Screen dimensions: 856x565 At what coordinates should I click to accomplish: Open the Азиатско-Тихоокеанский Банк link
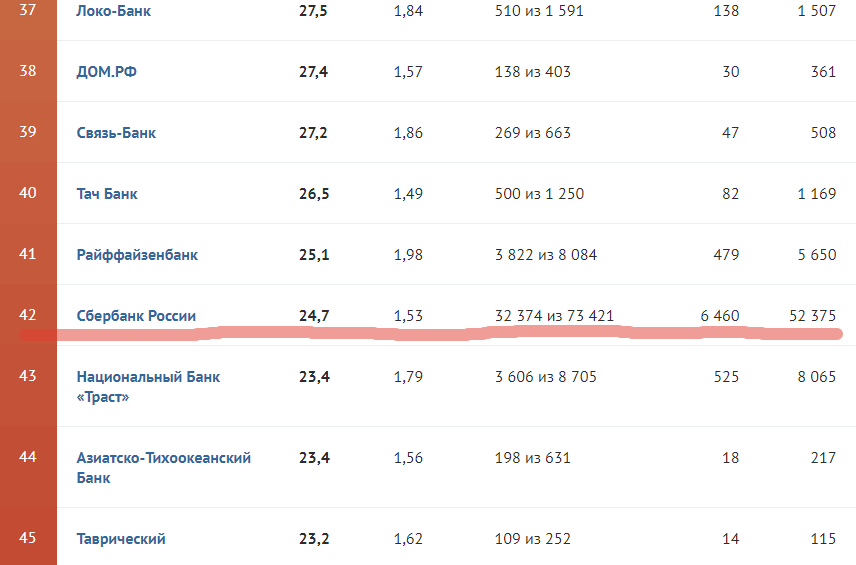point(164,467)
